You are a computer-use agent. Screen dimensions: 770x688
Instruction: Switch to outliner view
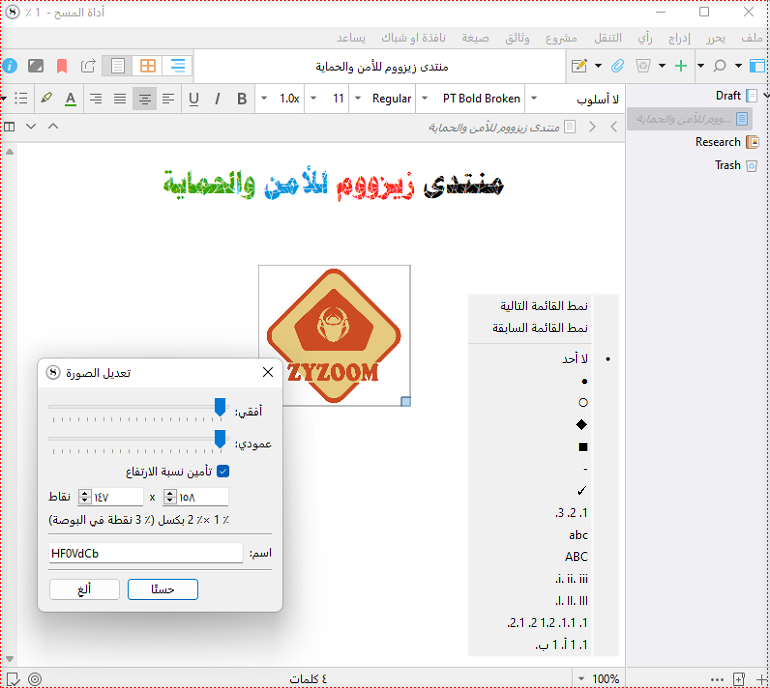(178, 66)
